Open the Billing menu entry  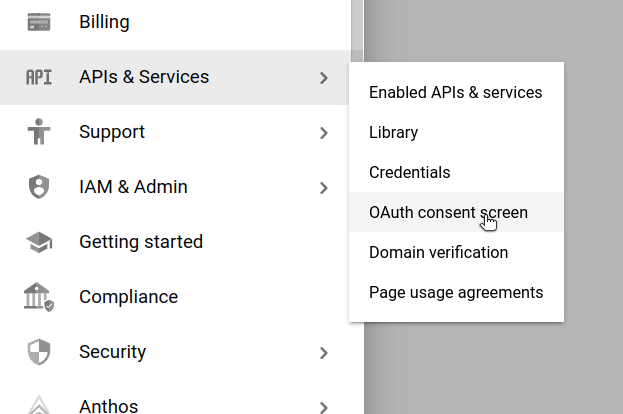click(104, 22)
